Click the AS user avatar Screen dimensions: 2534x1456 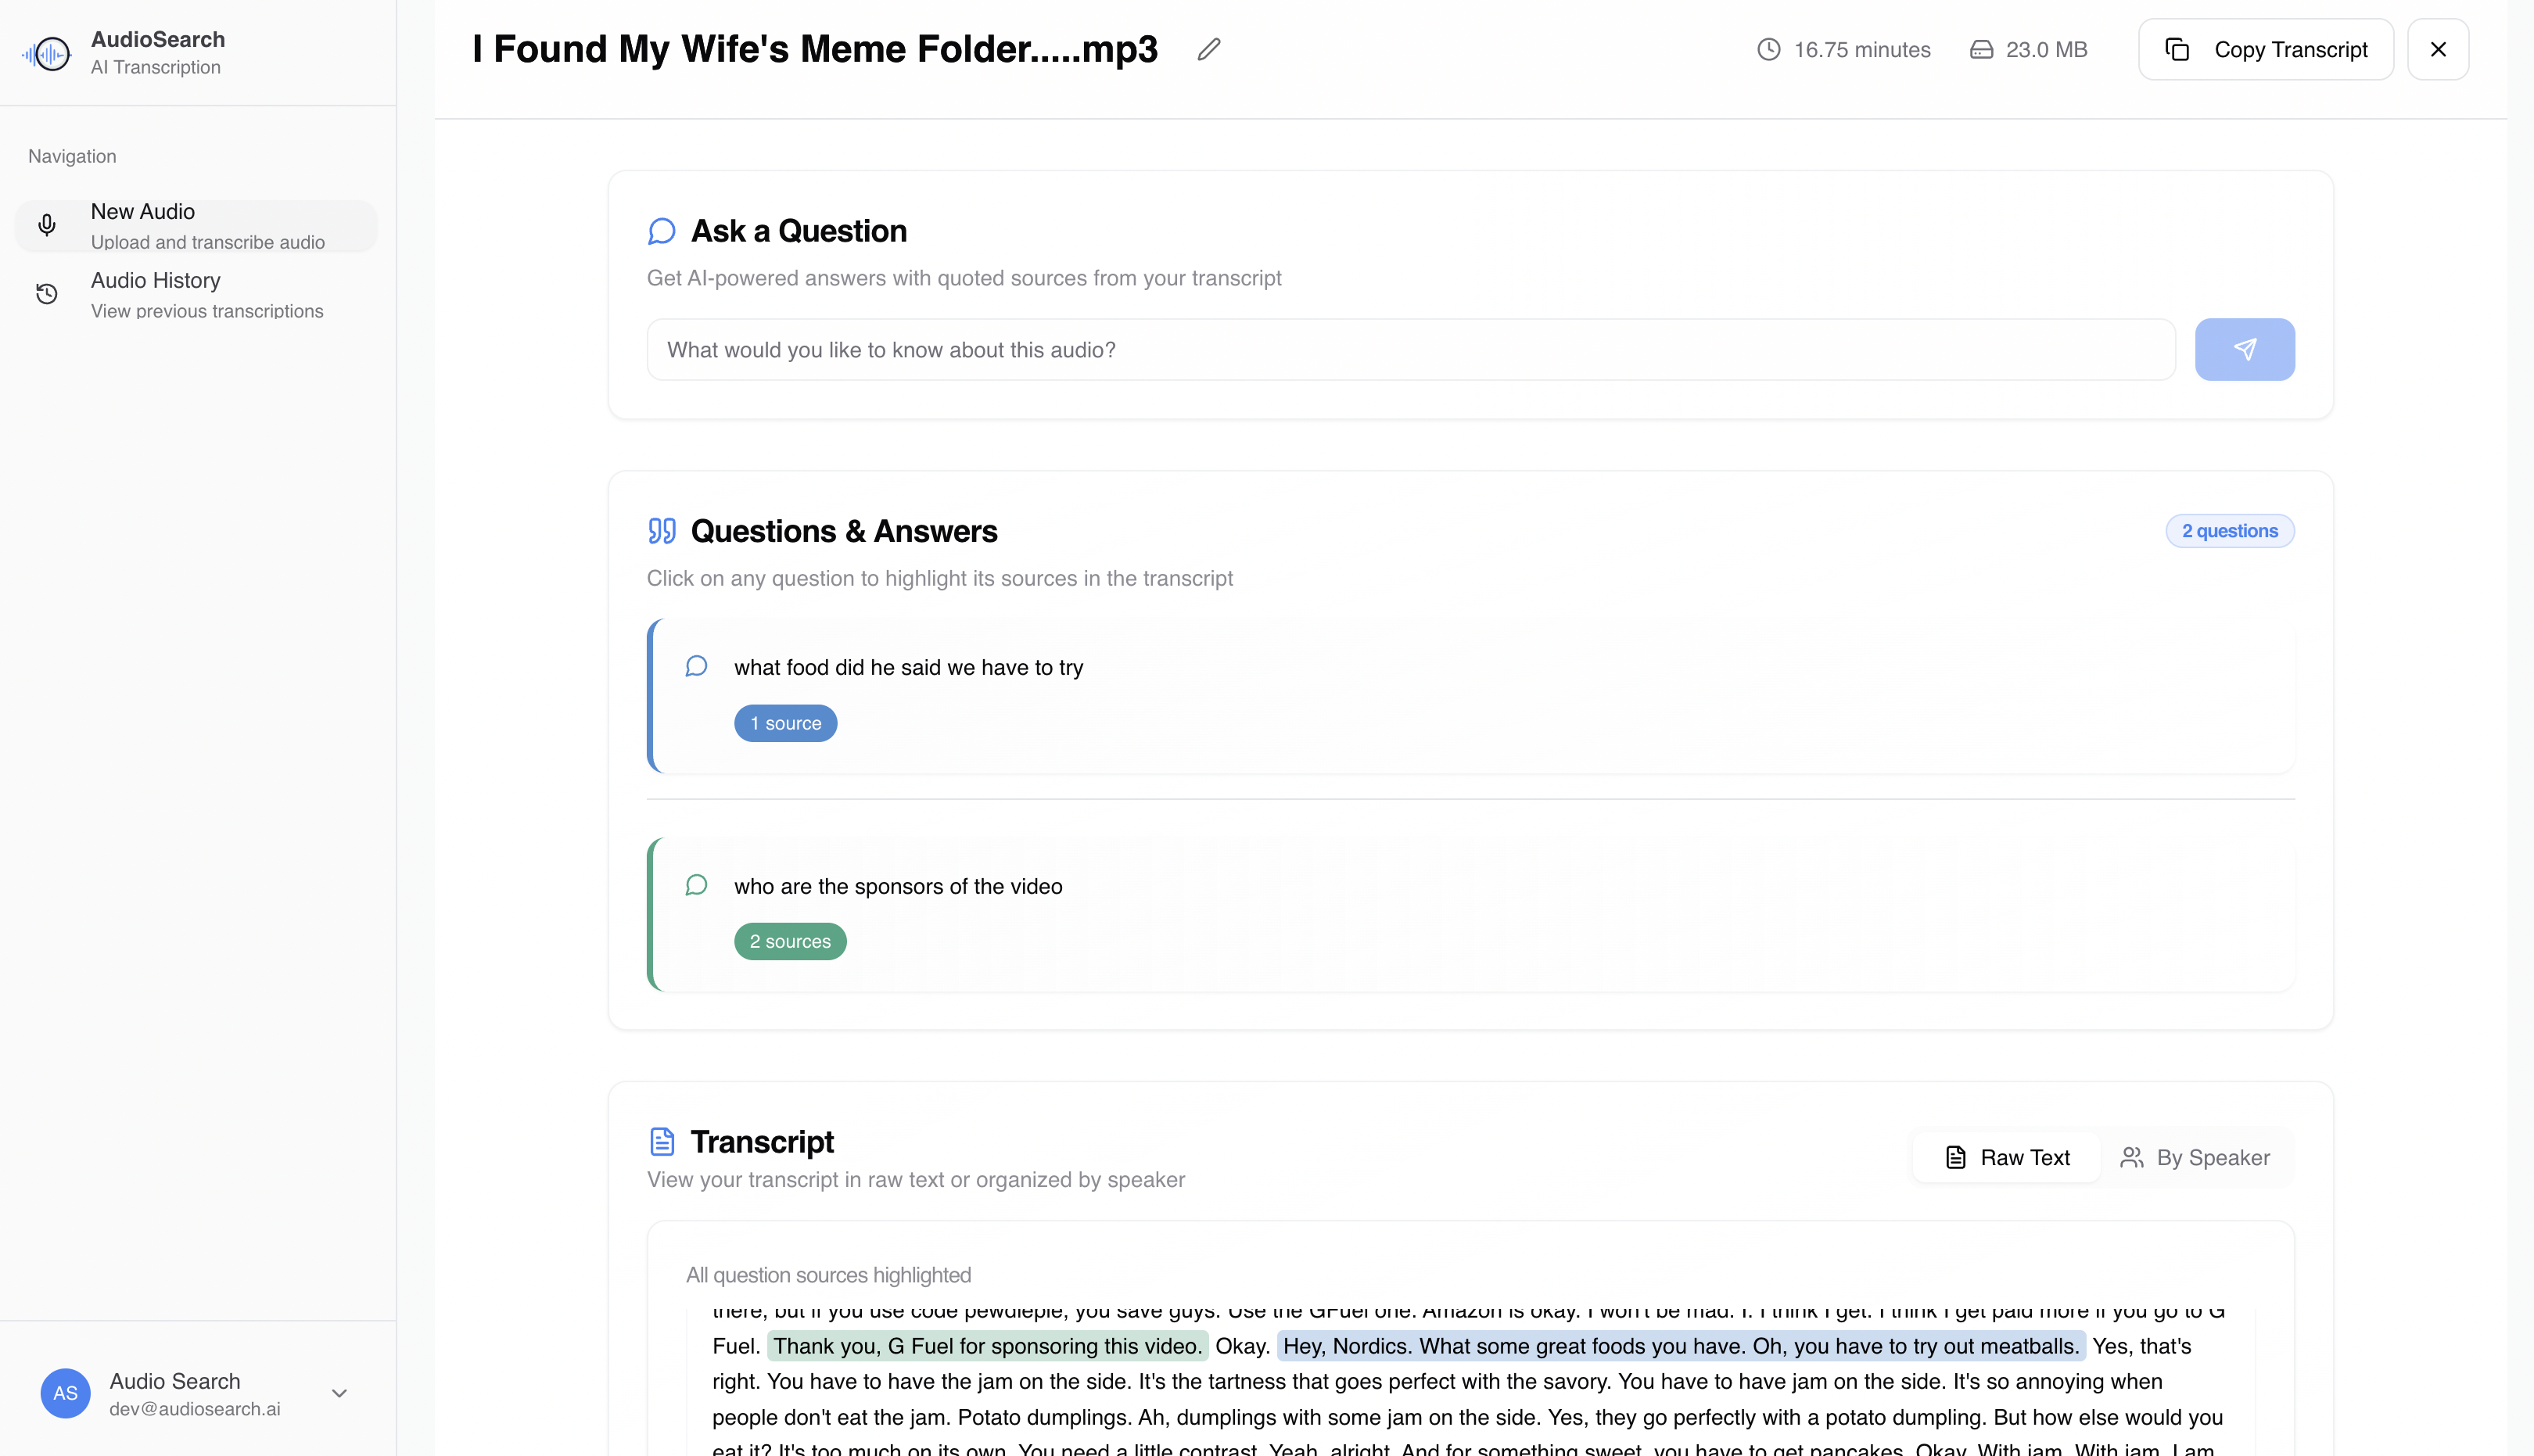pyautogui.click(x=65, y=1393)
